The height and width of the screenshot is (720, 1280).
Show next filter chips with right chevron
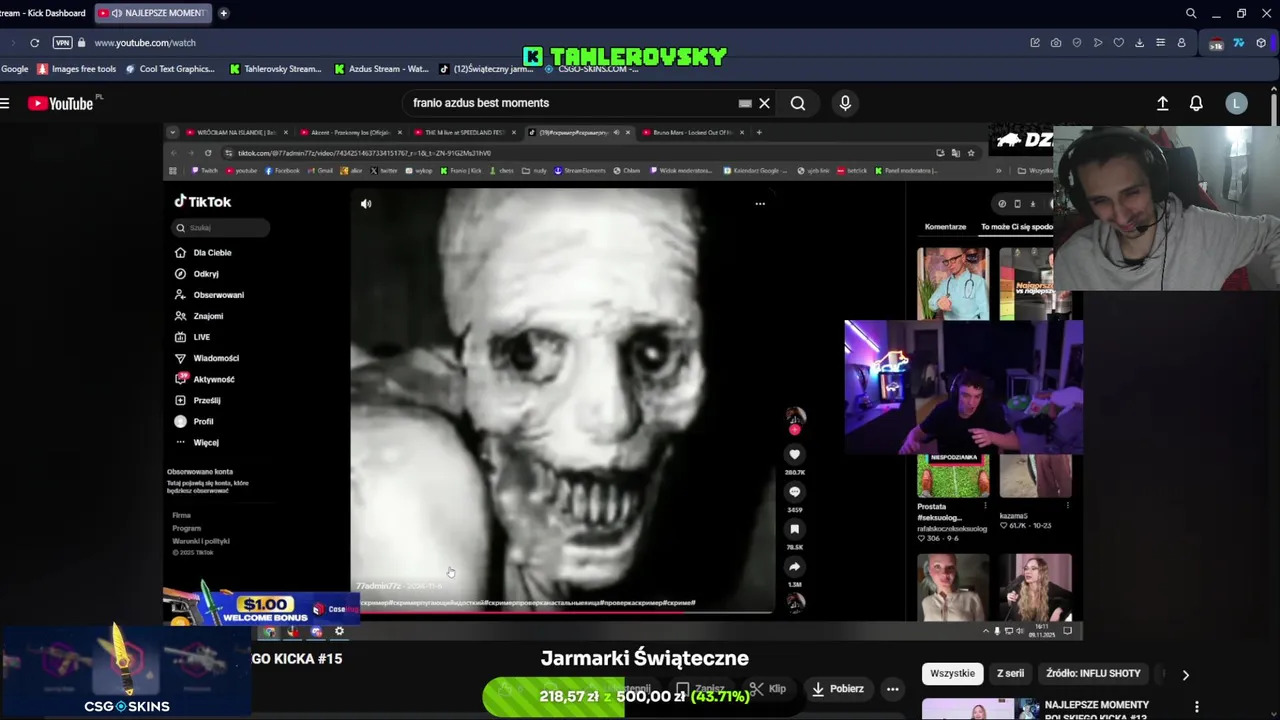point(1185,674)
